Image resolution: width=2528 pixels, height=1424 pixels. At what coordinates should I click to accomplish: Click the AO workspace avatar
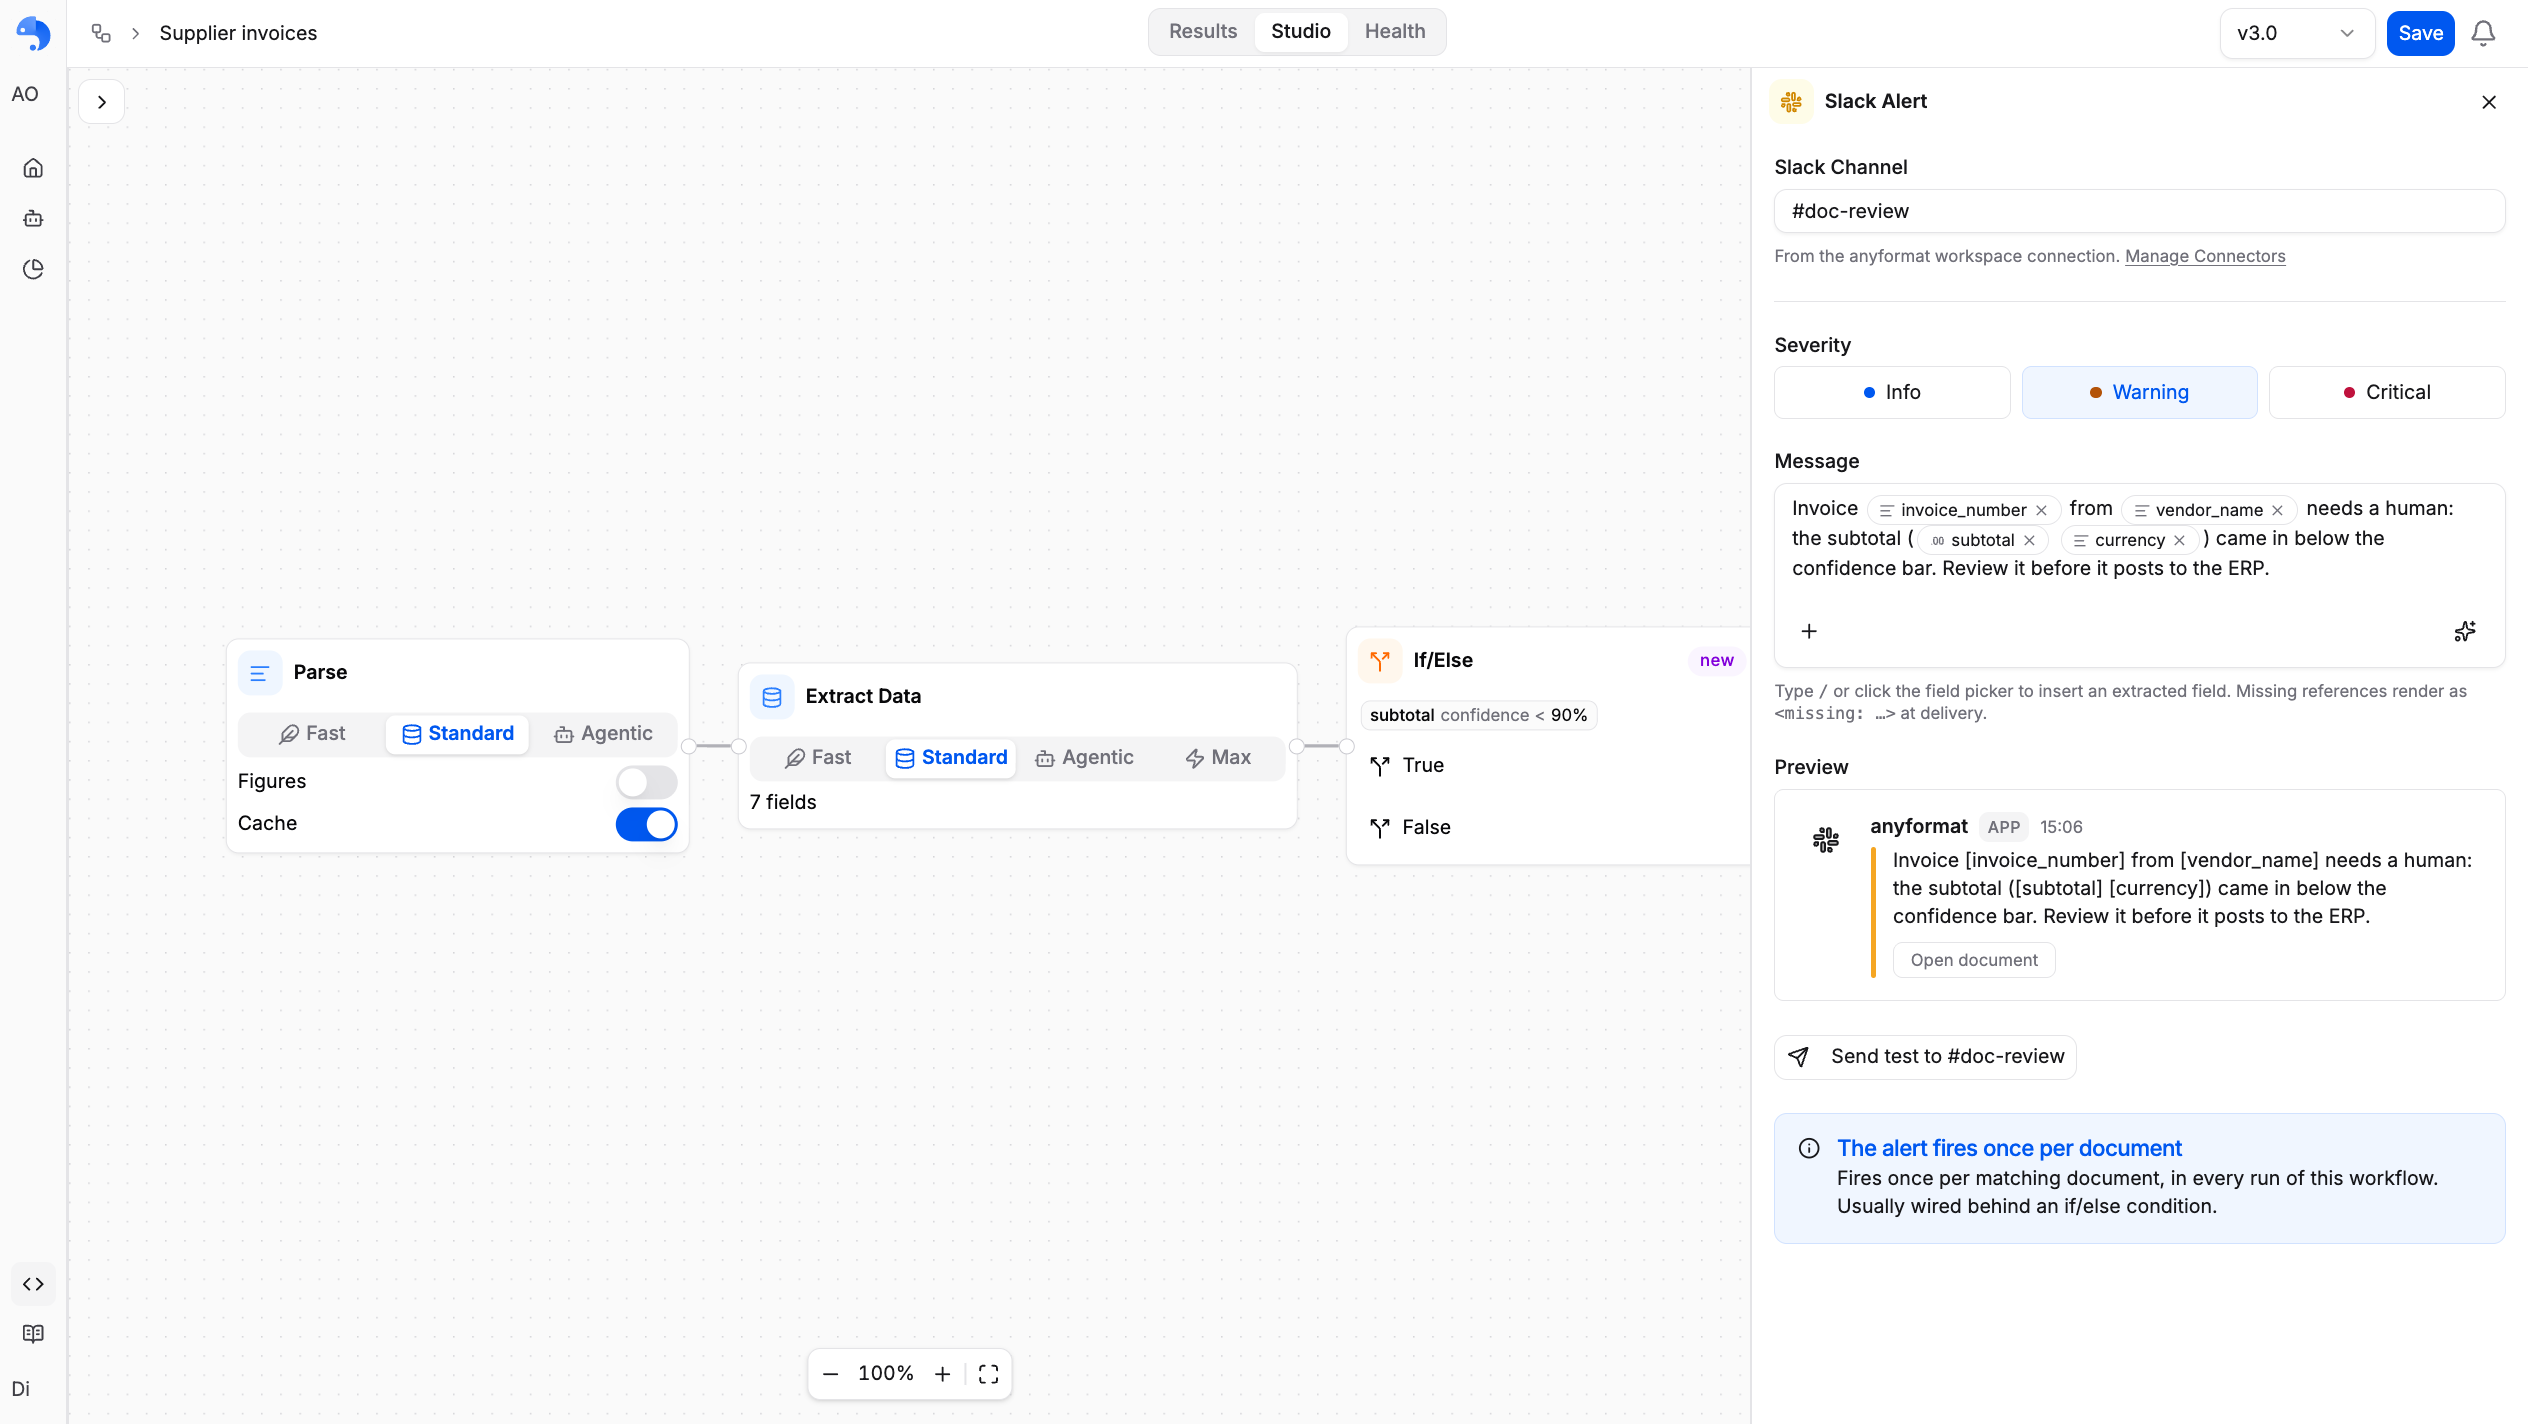(x=25, y=94)
